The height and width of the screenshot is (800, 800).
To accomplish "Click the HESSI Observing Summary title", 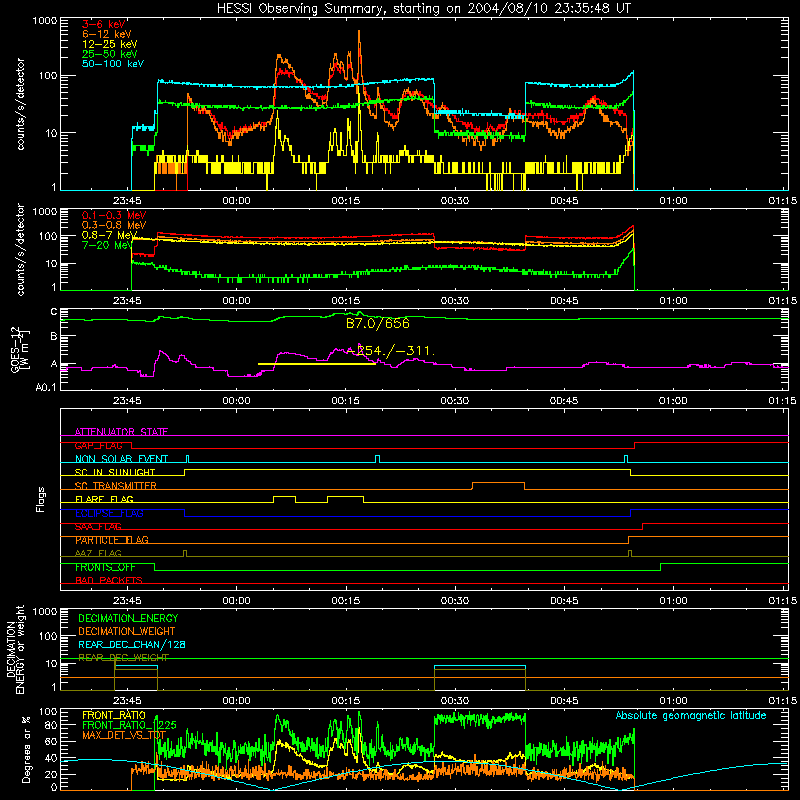I will click(x=424, y=9).
